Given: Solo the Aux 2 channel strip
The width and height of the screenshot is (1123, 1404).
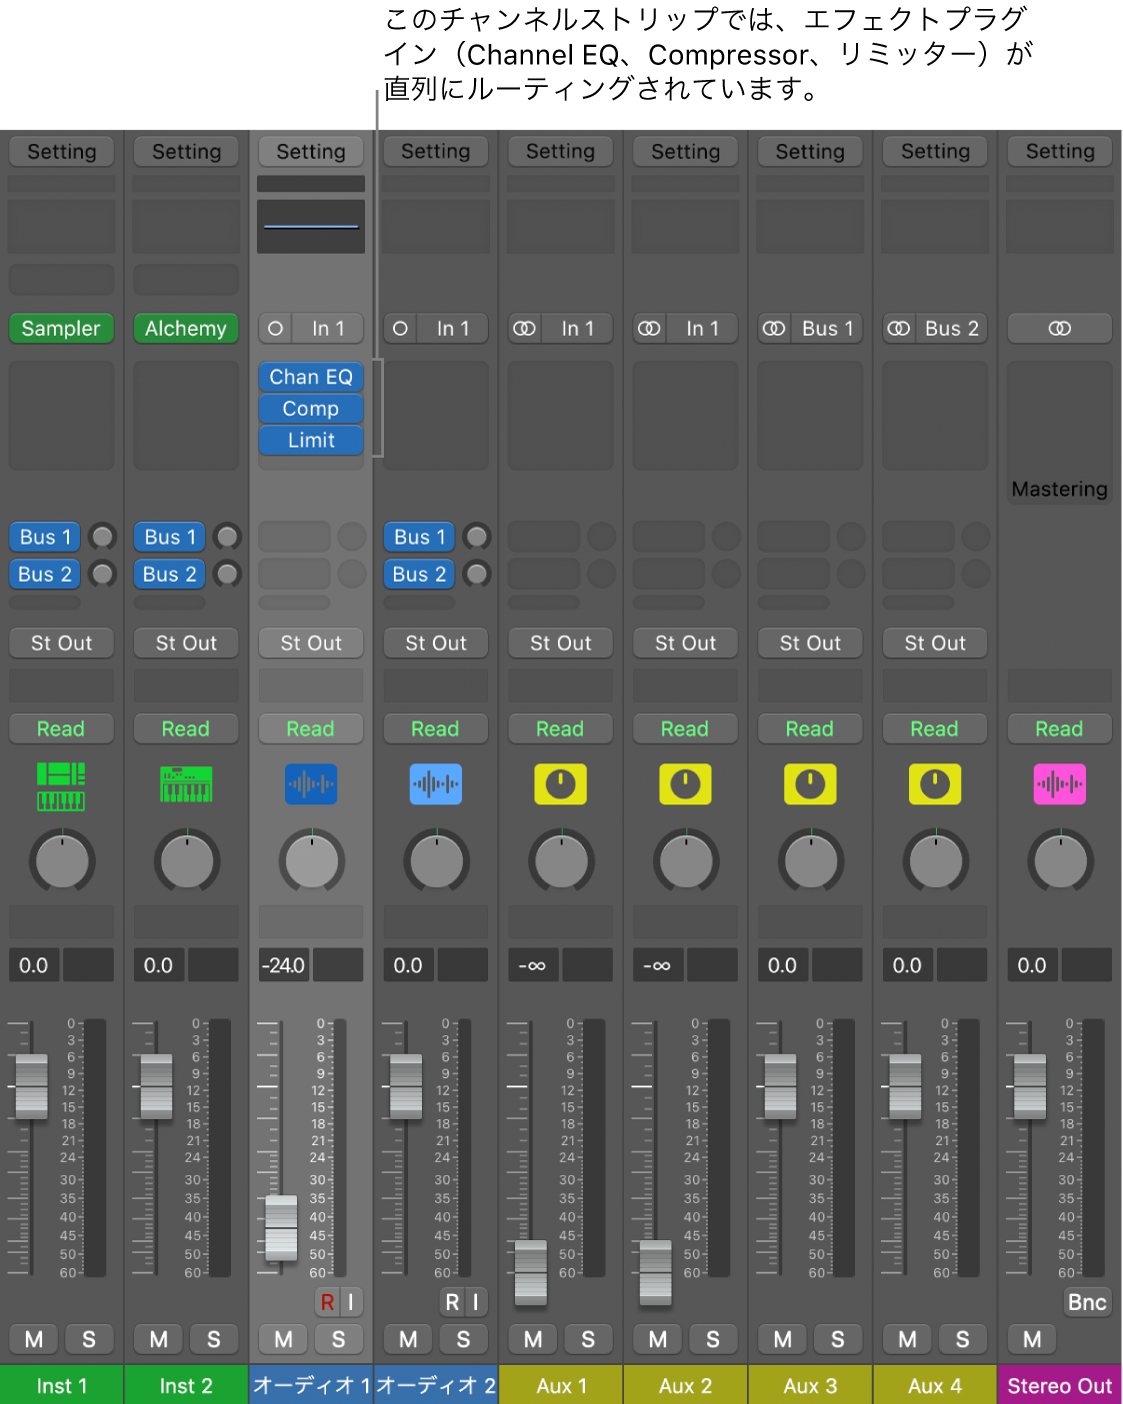Looking at the screenshot, I should [x=712, y=1339].
